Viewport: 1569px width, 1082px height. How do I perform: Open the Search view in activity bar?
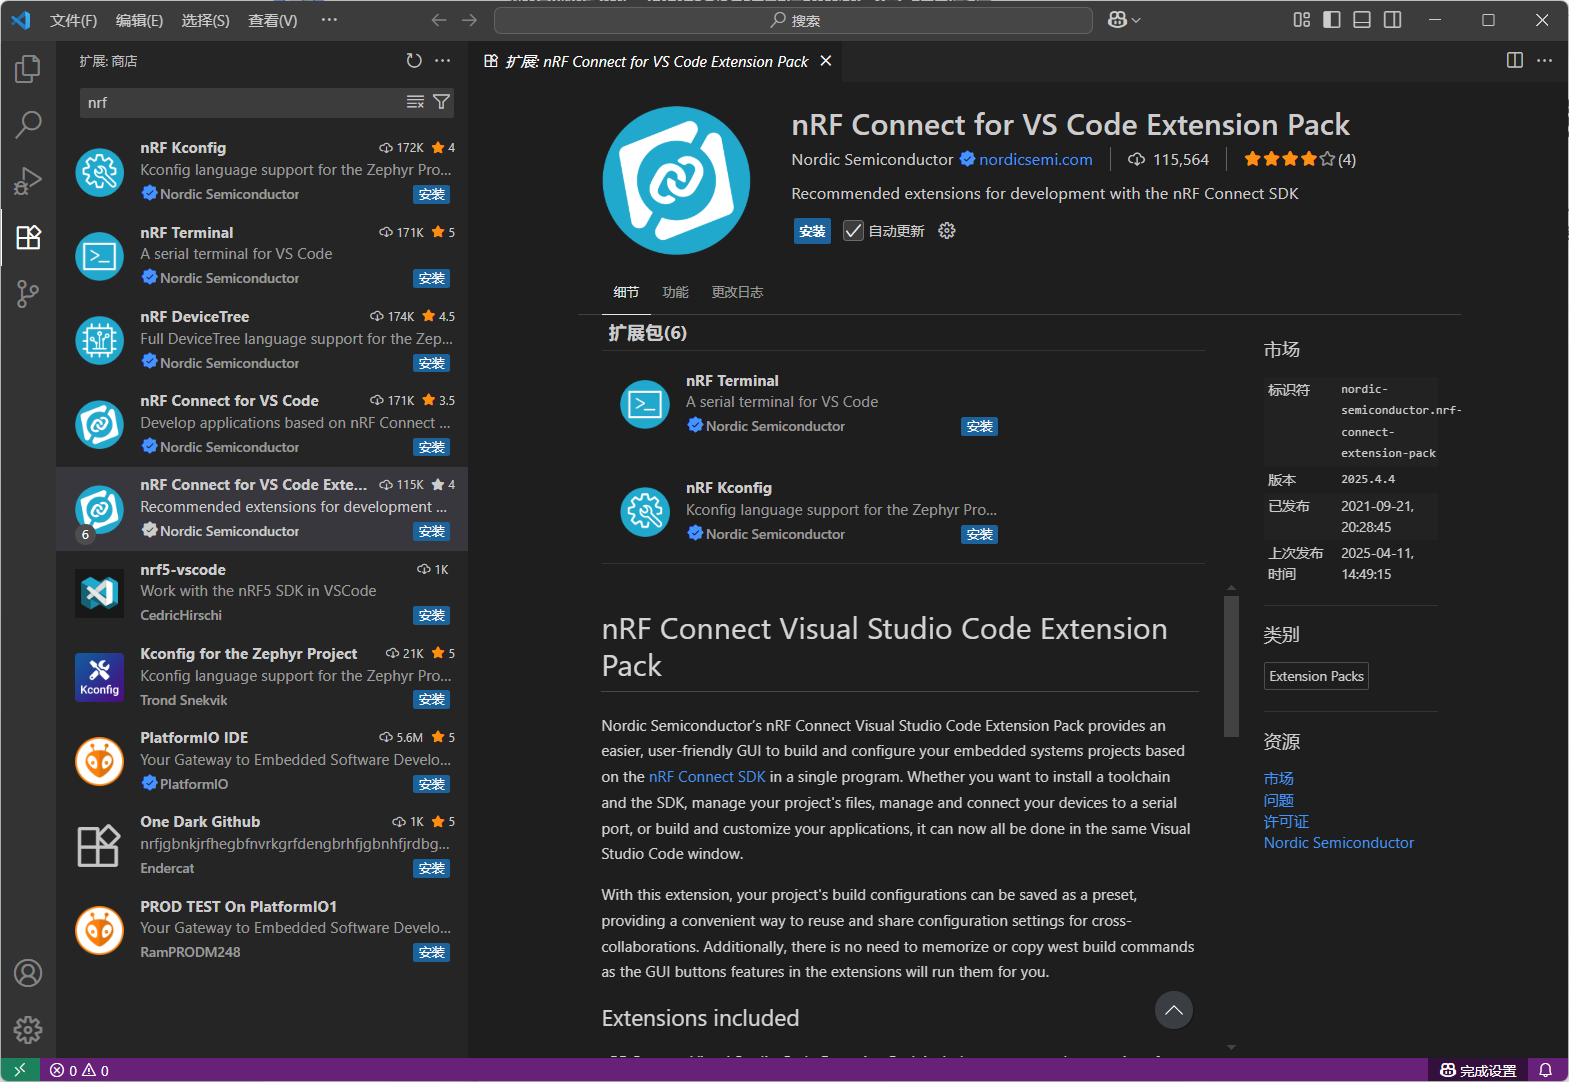click(x=28, y=124)
